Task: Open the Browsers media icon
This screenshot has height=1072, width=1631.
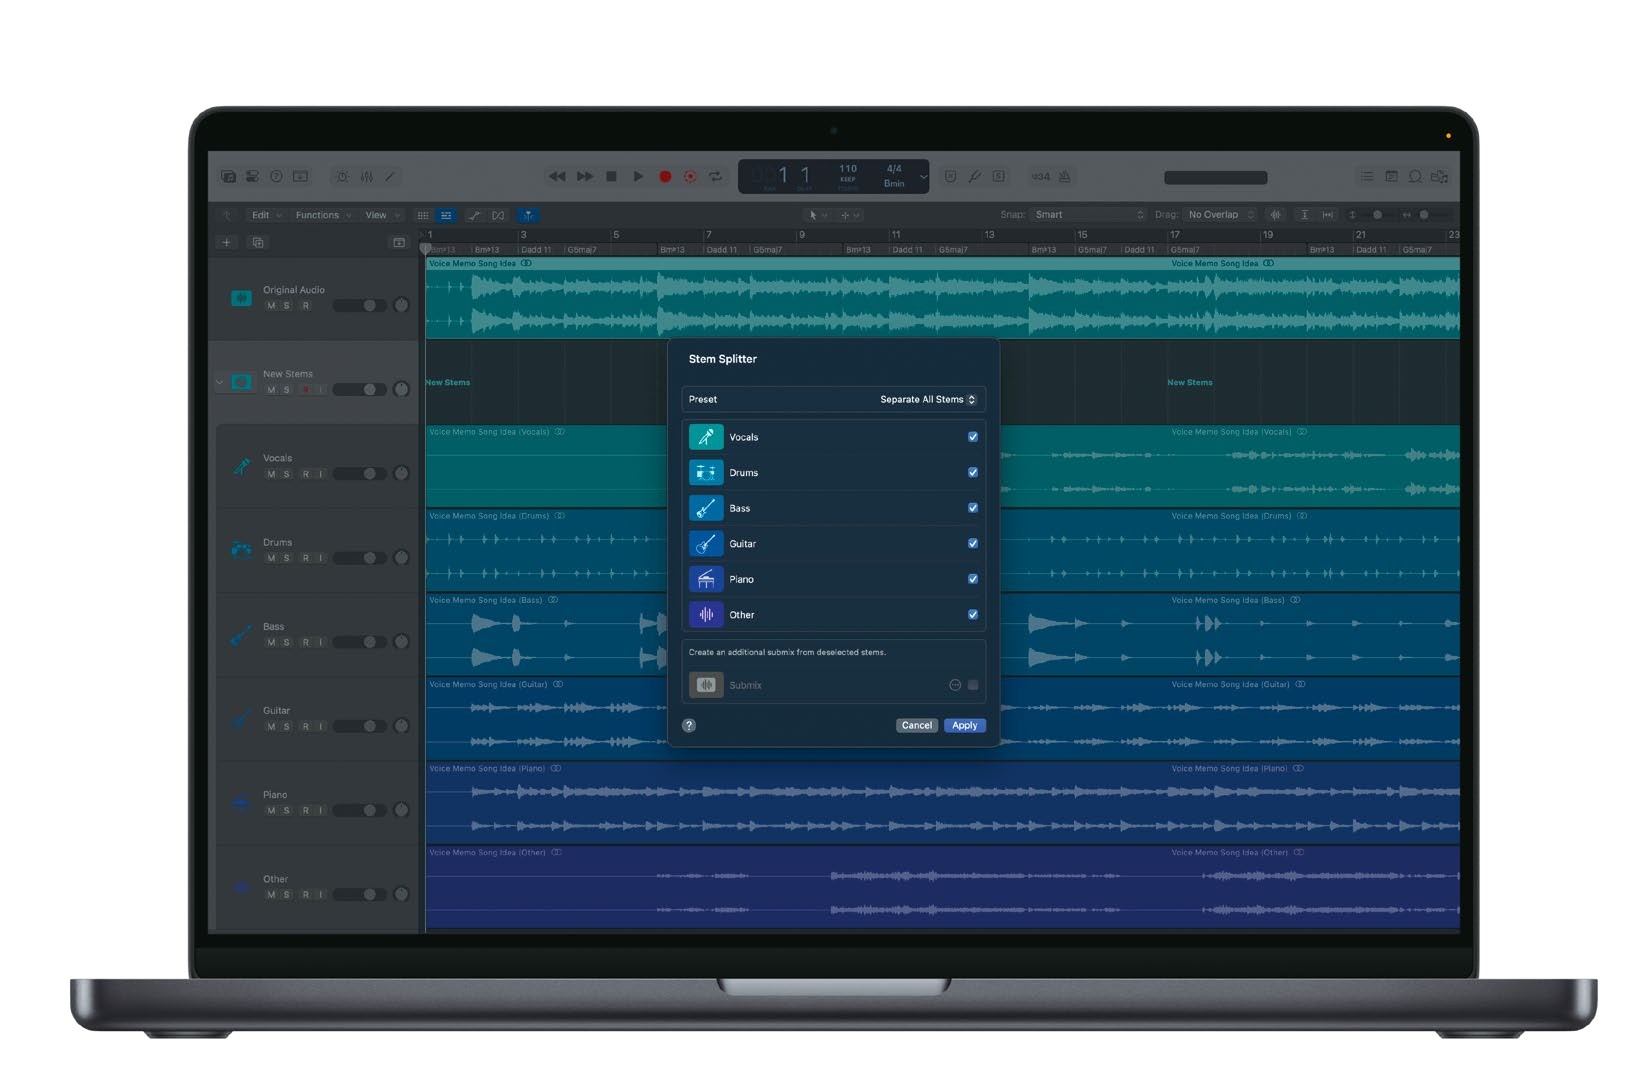Action: point(1439,176)
